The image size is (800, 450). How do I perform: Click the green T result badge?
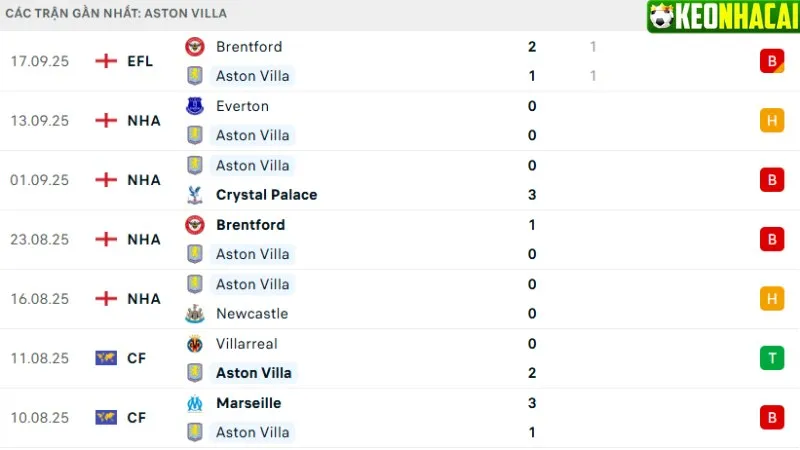tap(772, 358)
